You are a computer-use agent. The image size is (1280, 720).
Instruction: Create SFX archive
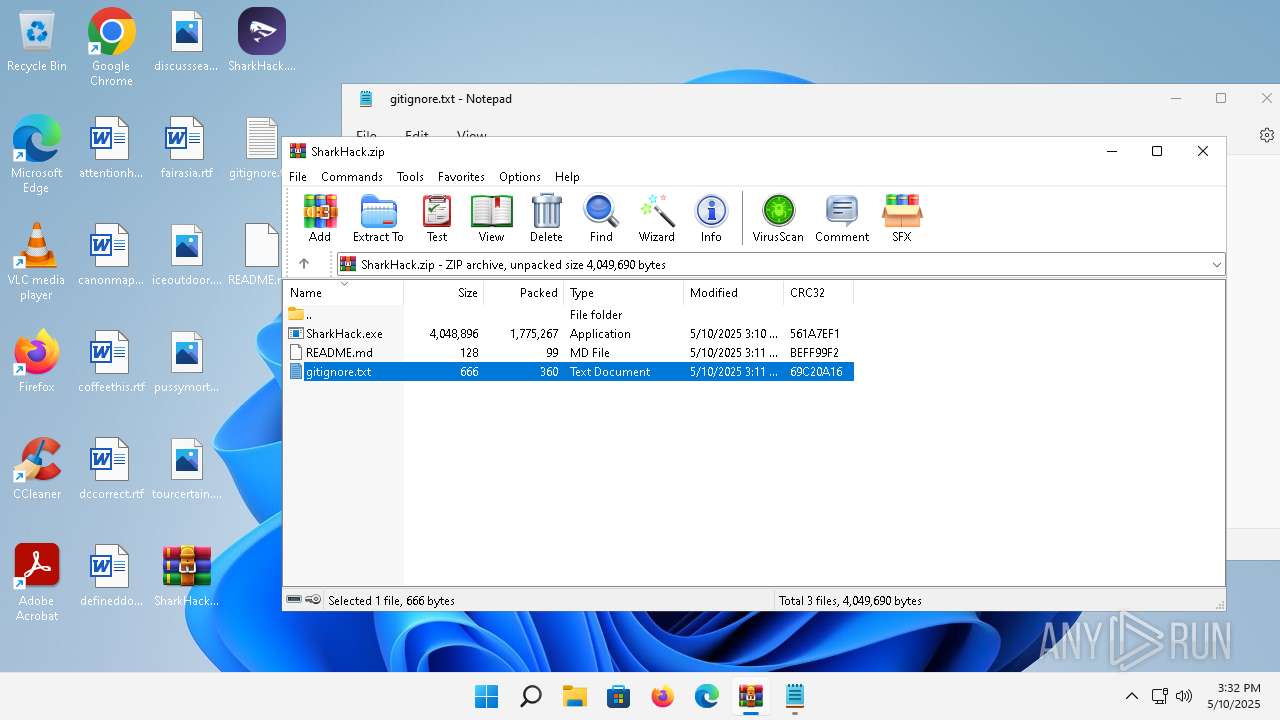[902, 218]
